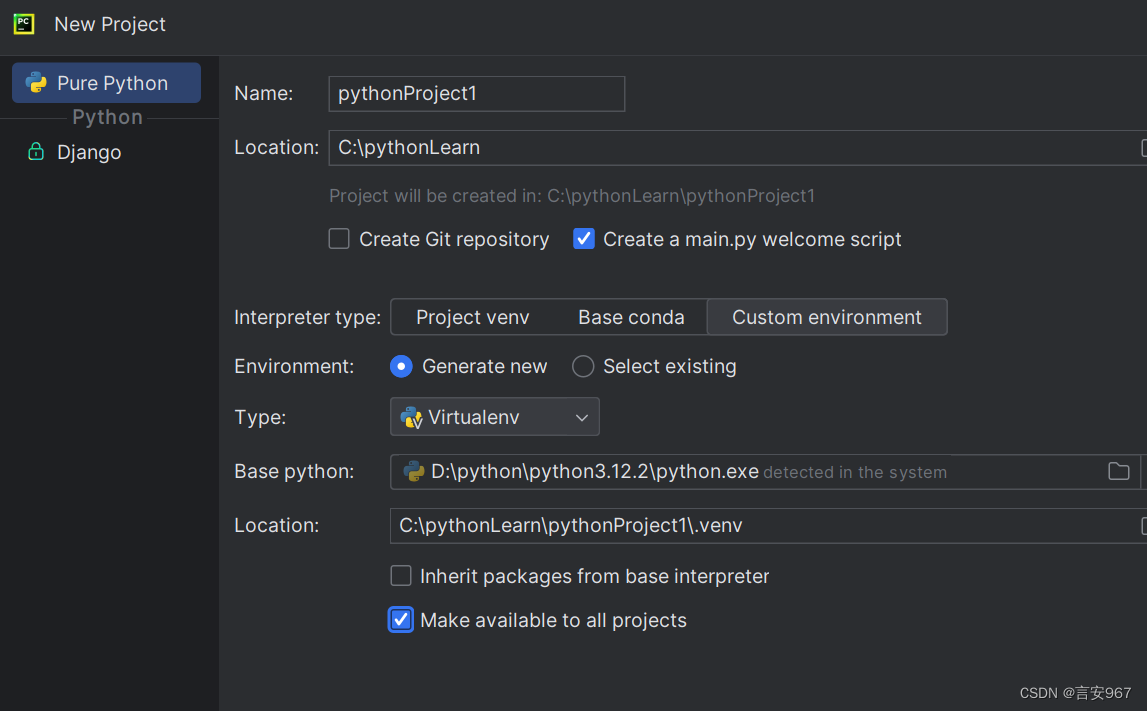
Task: Click the Python icon beside Pure Python
Action: click(x=36, y=83)
